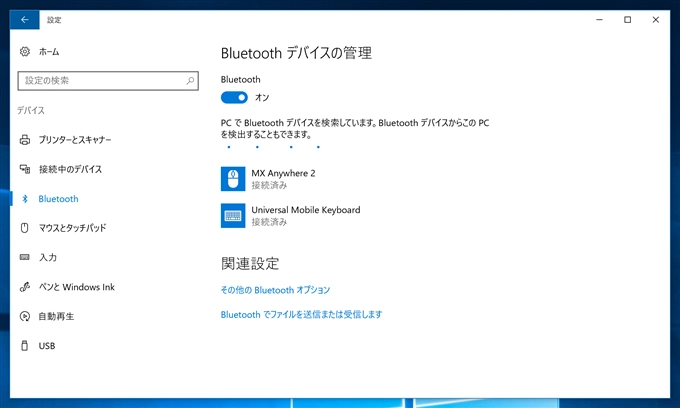Select MX Anywhere 2 device name
The height and width of the screenshot is (408, 680).
[283, 173]
